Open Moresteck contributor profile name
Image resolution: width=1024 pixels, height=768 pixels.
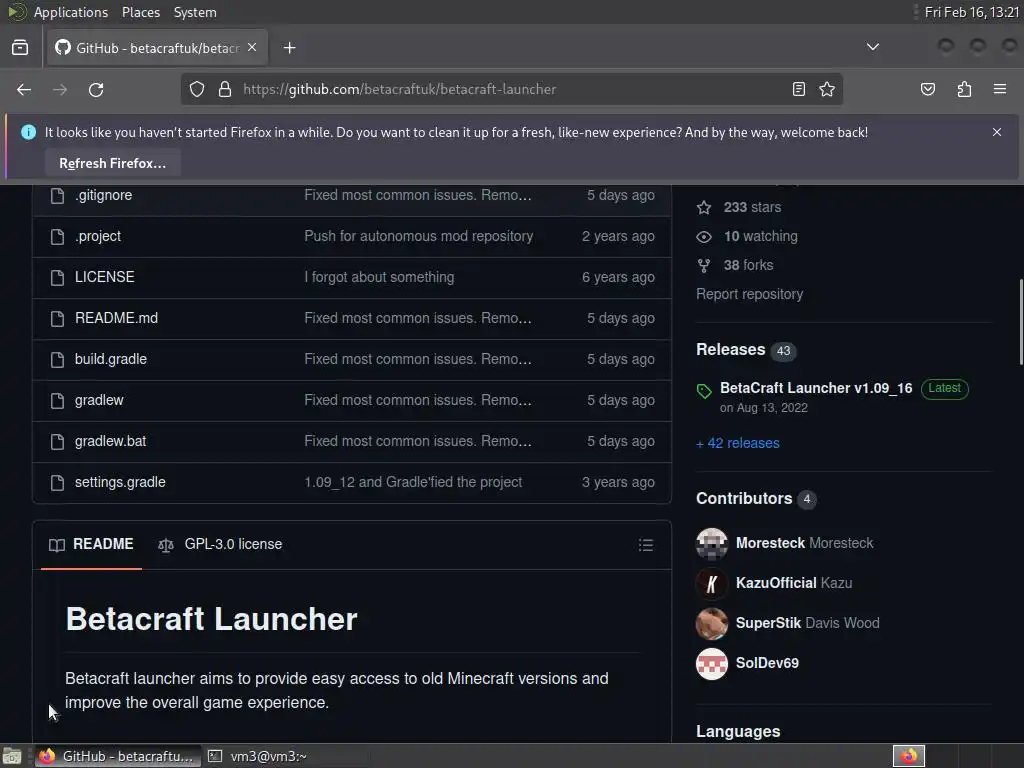[x=770, y=543]
